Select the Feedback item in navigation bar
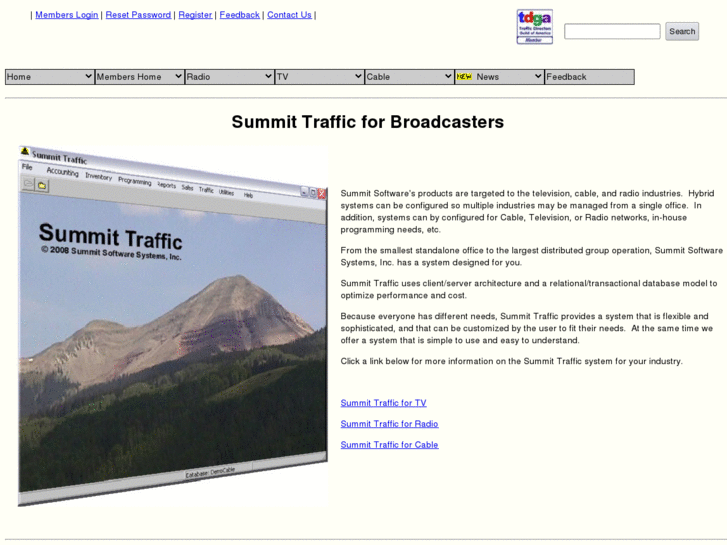The width and height of the screenshot is (727, 545). coord(589,77)
